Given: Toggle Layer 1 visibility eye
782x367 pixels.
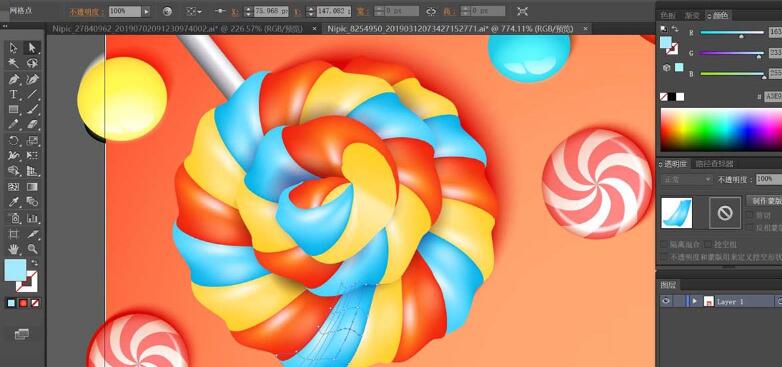Looking at the screenshot, I should click(666, 301).
